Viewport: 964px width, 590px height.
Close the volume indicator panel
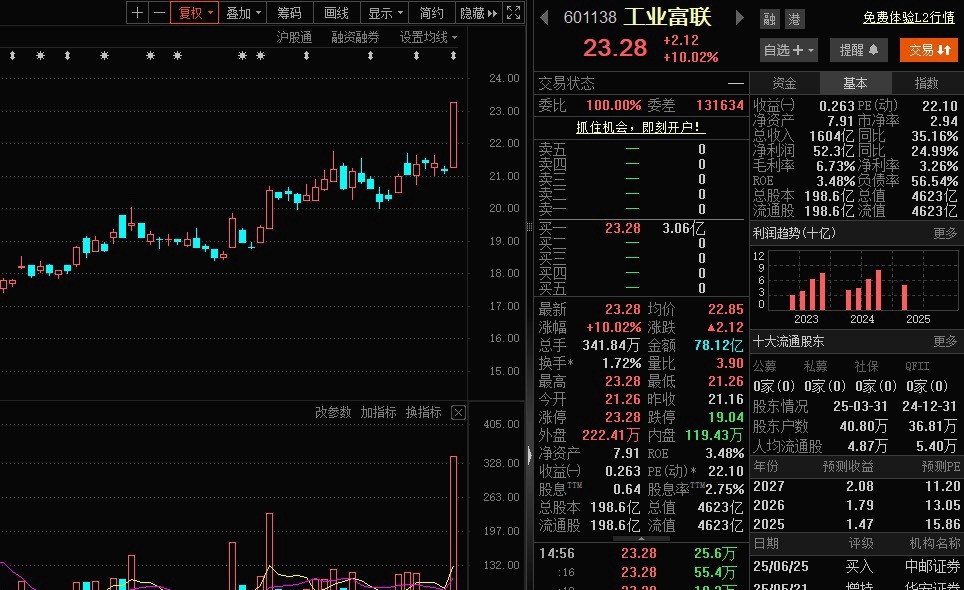[x=458, y=412]
